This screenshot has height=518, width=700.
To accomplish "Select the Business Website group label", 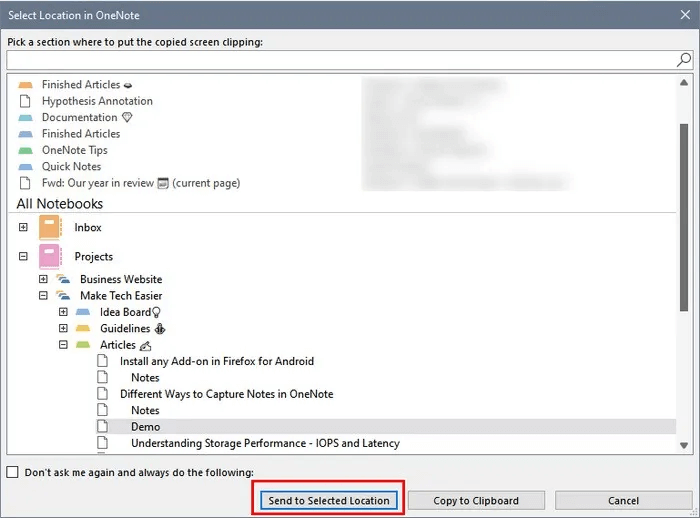I will coord(121,279).
